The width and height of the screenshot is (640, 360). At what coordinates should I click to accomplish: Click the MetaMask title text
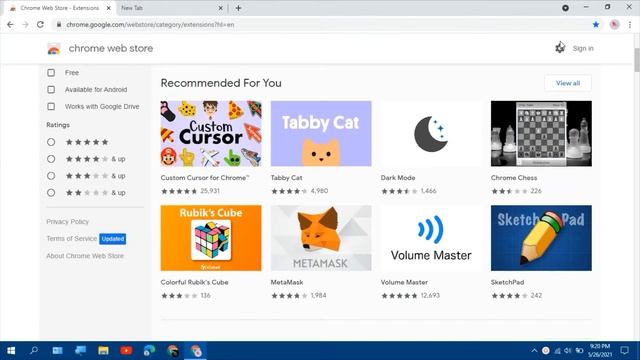(x=287, y=282)
